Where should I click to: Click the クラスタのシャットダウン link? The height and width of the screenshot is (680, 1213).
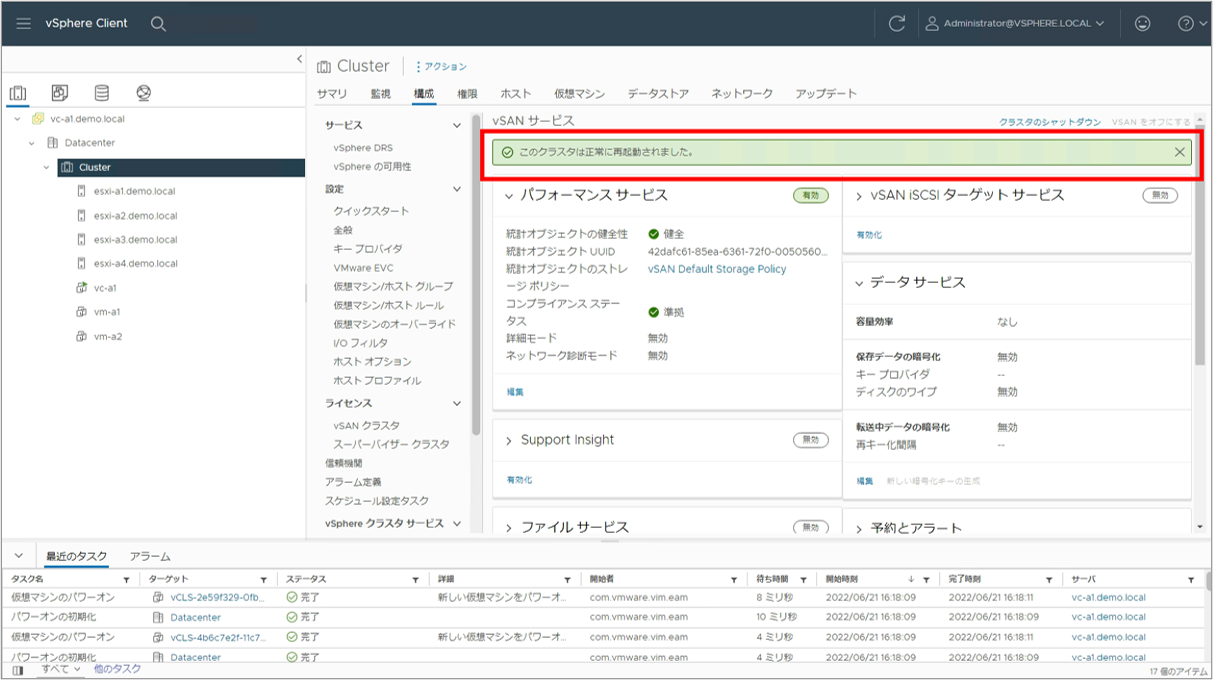pos(1050,122)
